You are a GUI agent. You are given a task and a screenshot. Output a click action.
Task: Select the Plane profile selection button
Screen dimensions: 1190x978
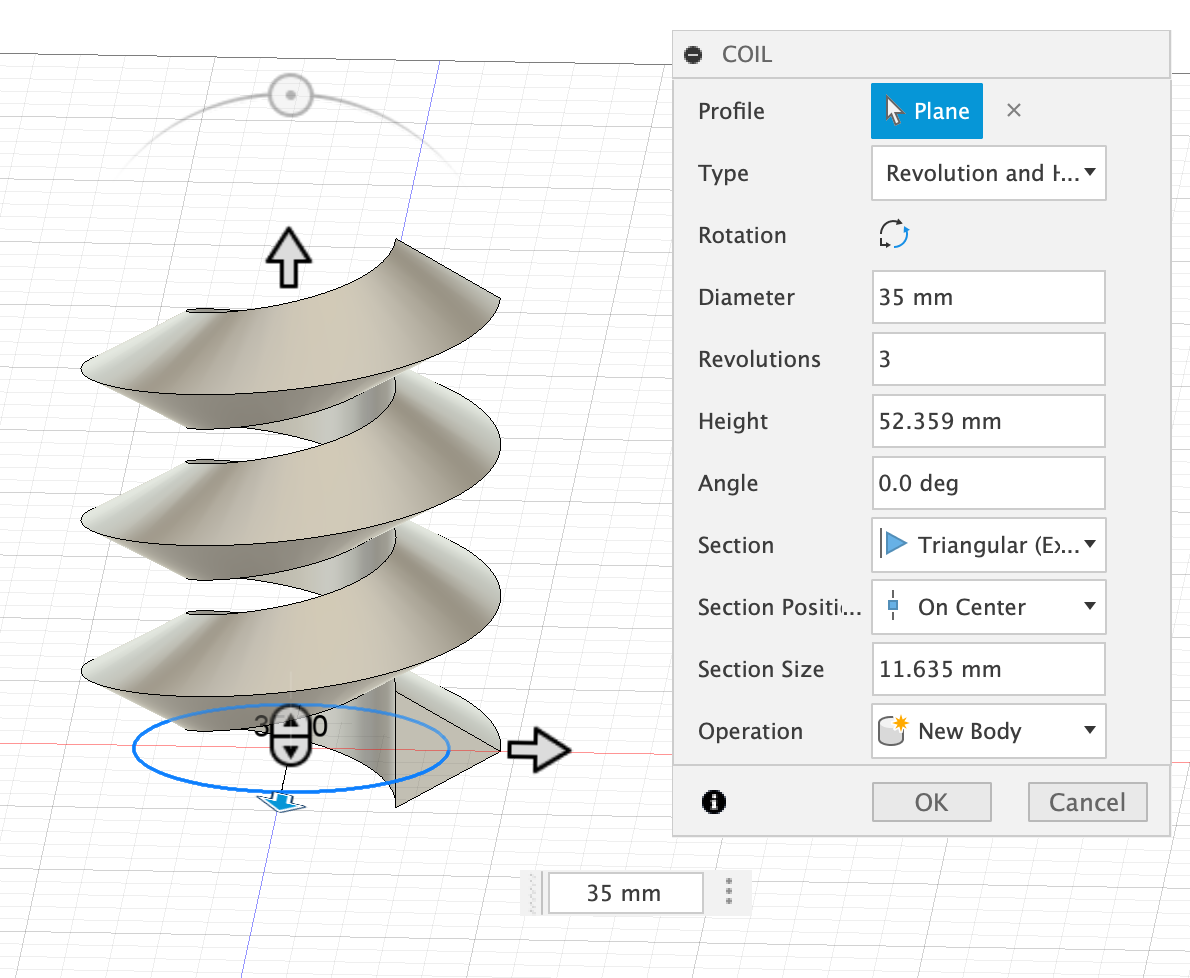click(926, 110)
